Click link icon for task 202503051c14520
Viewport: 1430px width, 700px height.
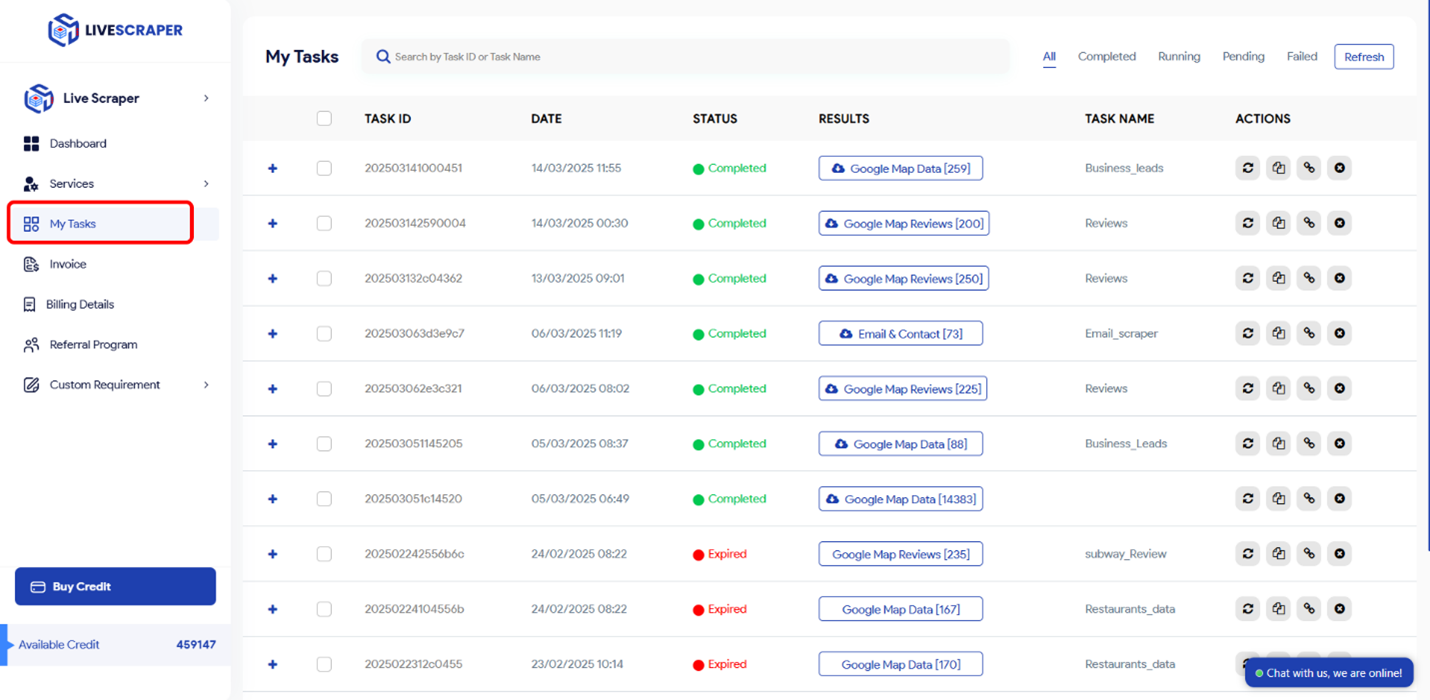pos(1309,498)
